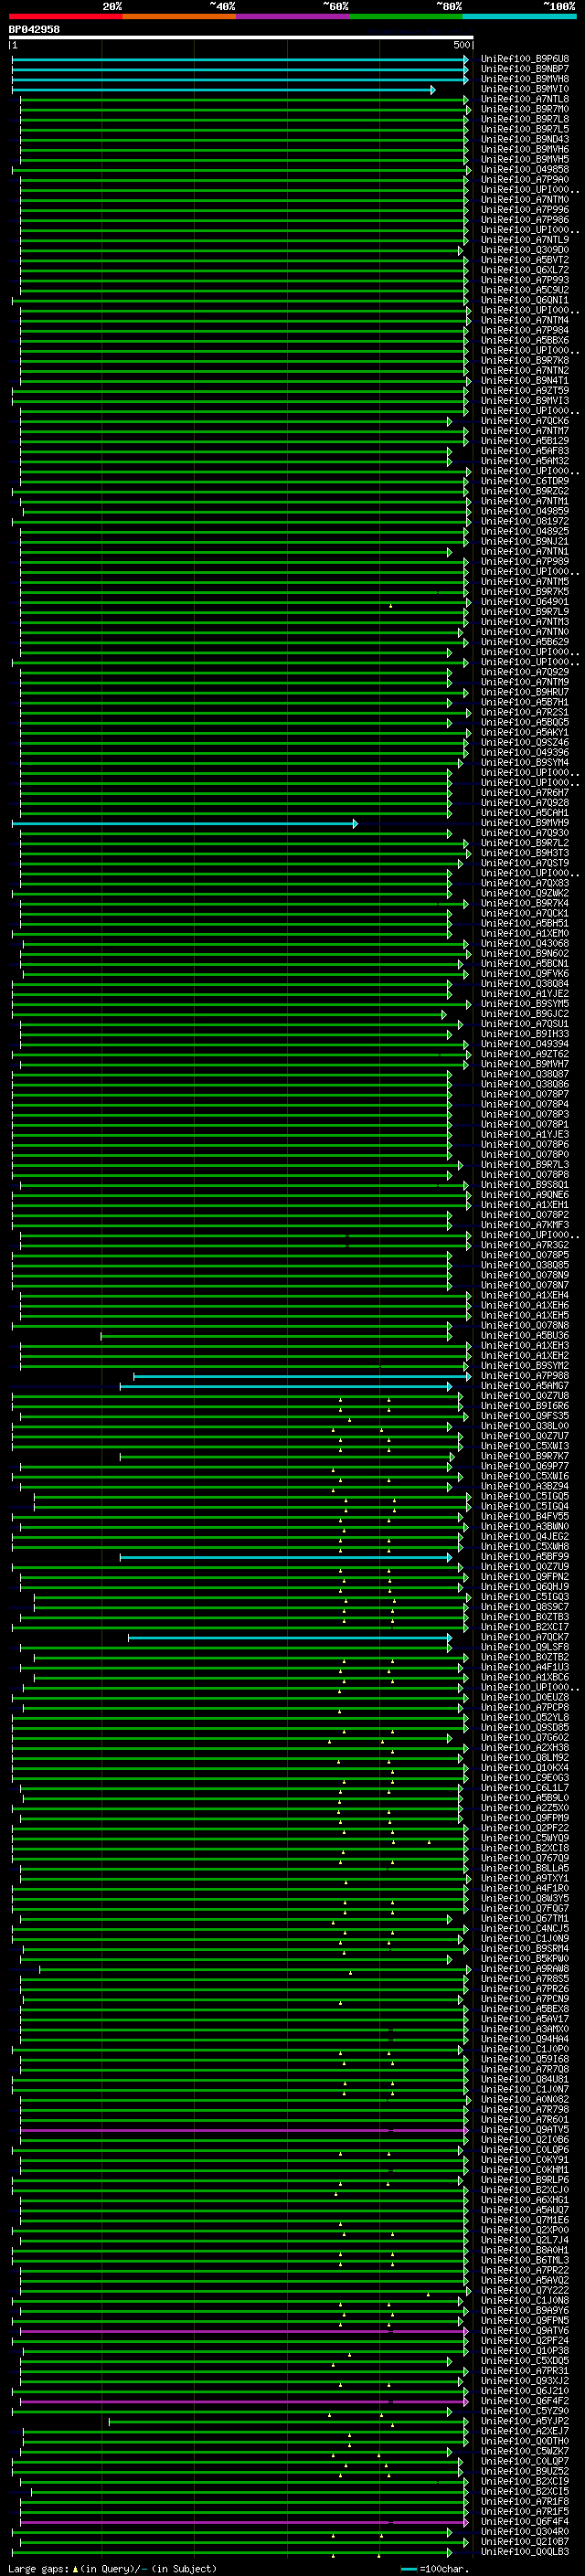Select label UniRef100_A5BBX6
The height and width of the screenshot is (2576, 585).
point(525,340)
